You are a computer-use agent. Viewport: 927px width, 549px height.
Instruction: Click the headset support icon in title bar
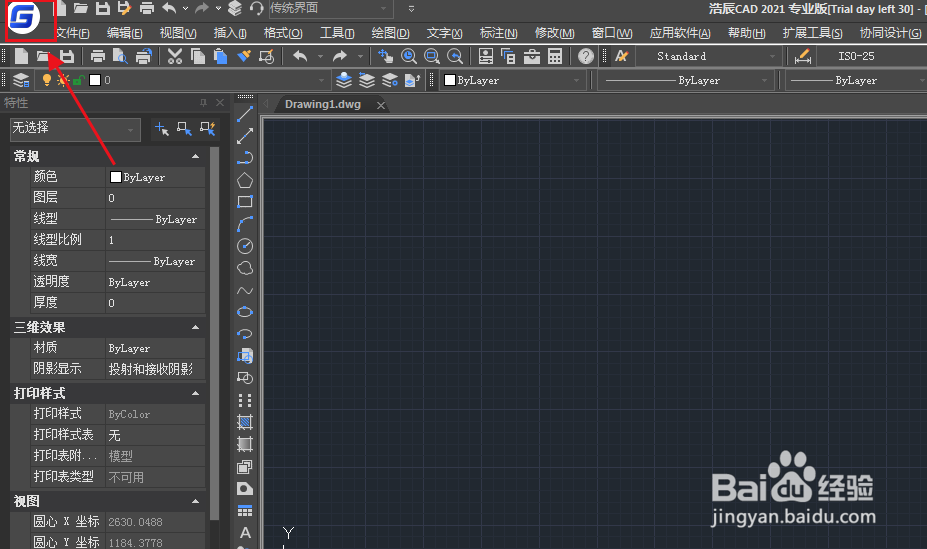click(257, 8)
